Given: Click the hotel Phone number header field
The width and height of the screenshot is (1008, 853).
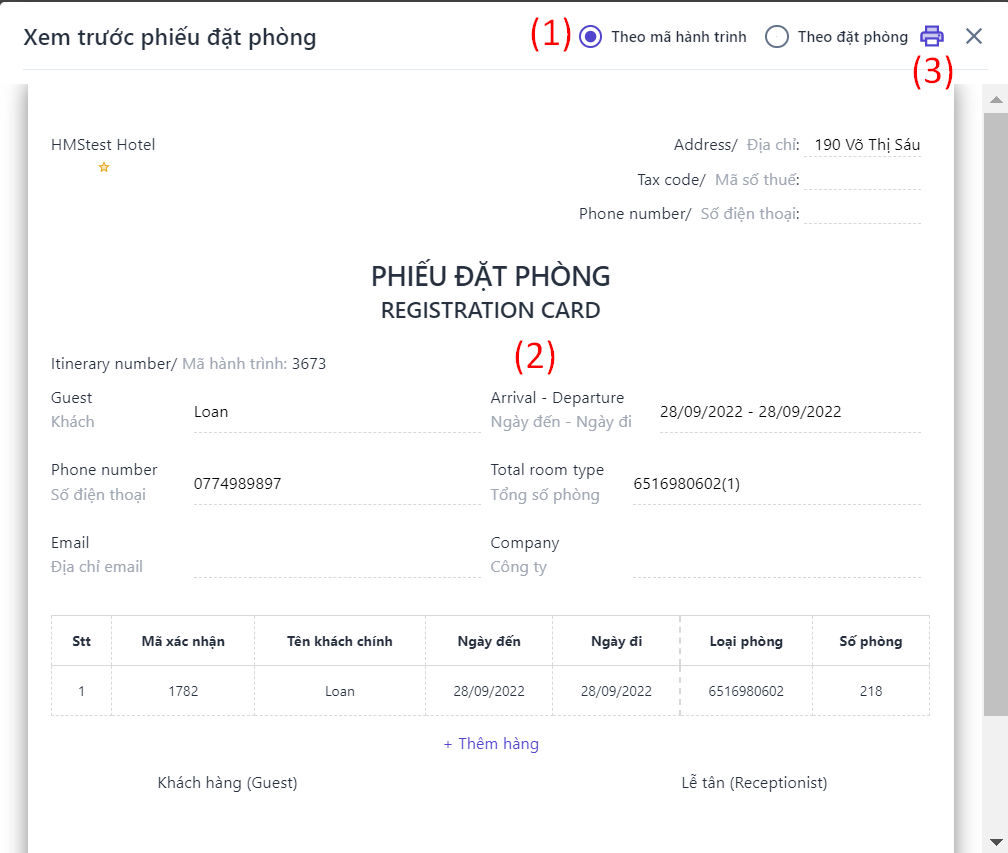Looking at the screenshot, I should (x=862, y=214).
